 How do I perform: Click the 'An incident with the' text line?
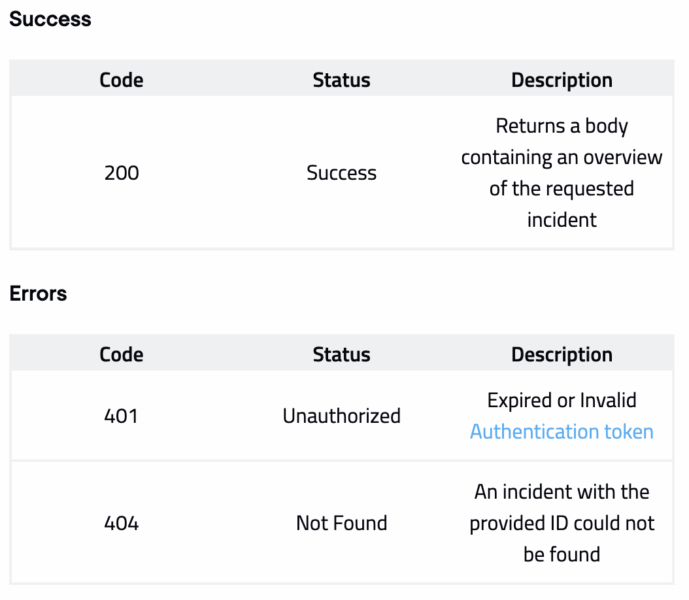point(561,492)
